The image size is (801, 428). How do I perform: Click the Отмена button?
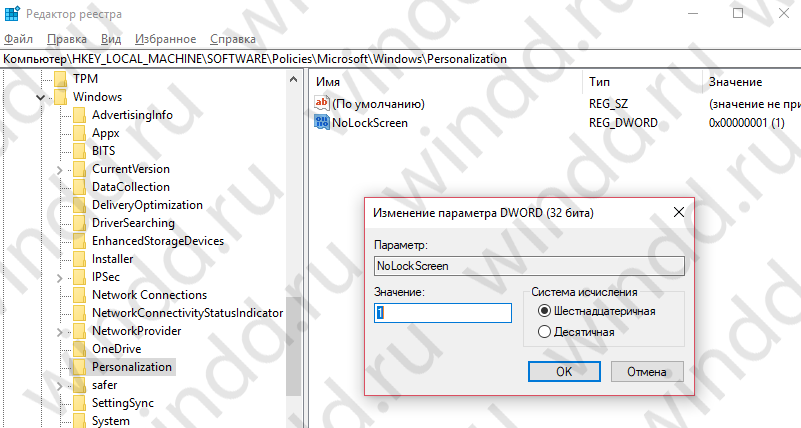click(647, 372)
